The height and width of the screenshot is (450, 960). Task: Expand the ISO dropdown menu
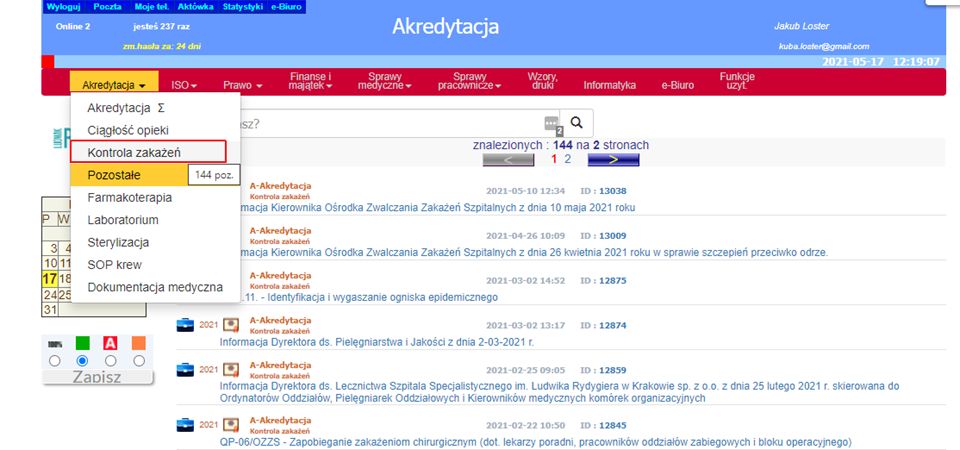point(184,85)
